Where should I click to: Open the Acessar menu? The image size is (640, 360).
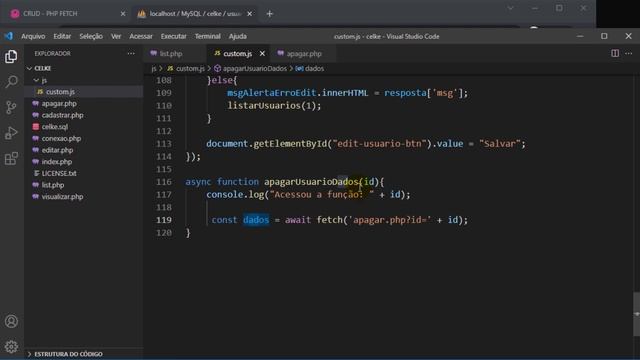pyautogui.click(x=141, y=36)
